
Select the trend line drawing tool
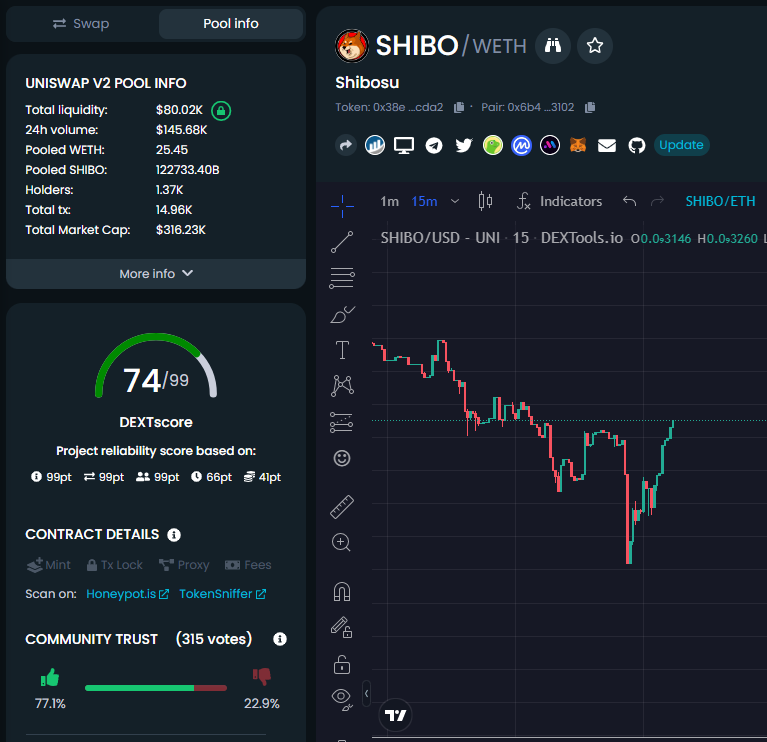pos(342,242)
